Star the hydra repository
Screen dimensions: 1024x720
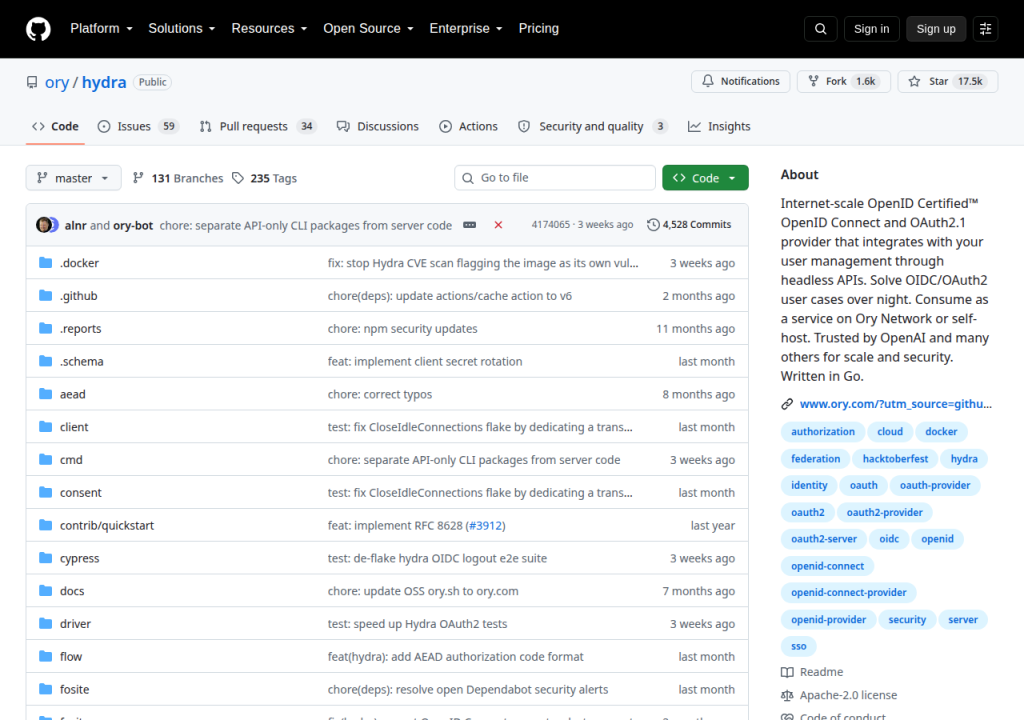948,81
